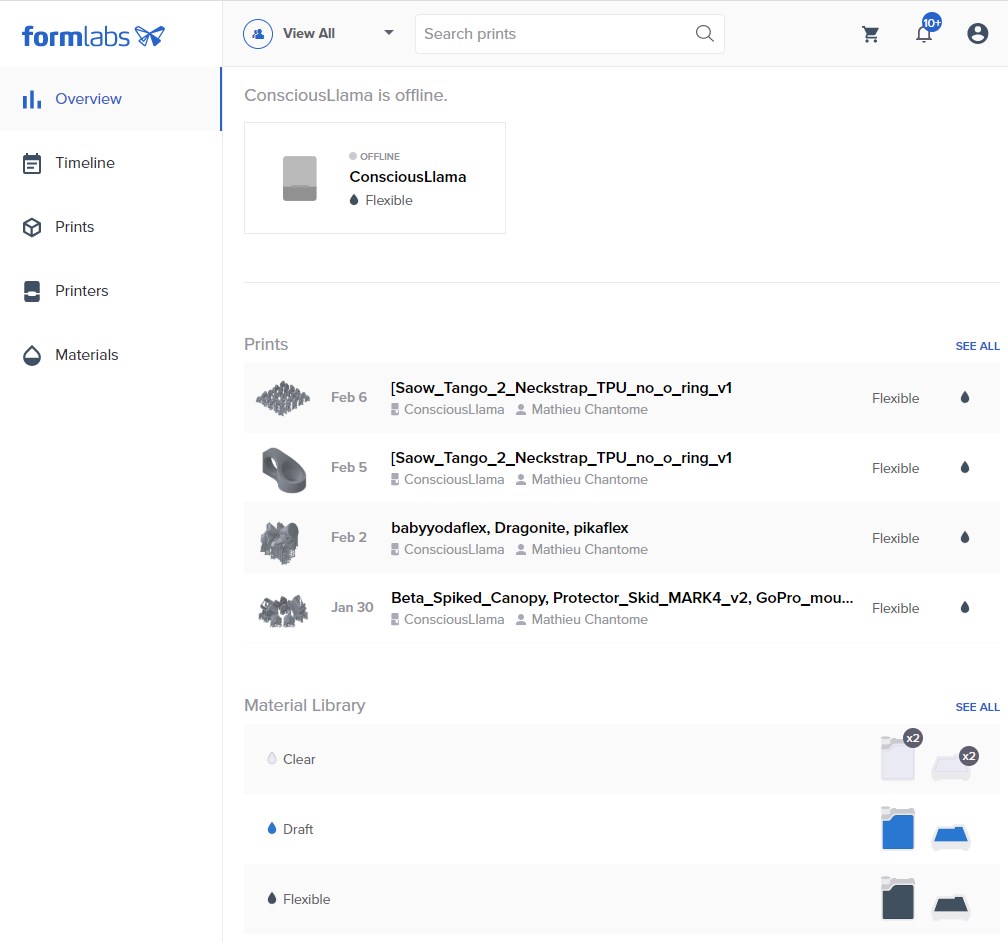
Task: Click the Flexible resin cartridge icon
Action: click(897, 898)
